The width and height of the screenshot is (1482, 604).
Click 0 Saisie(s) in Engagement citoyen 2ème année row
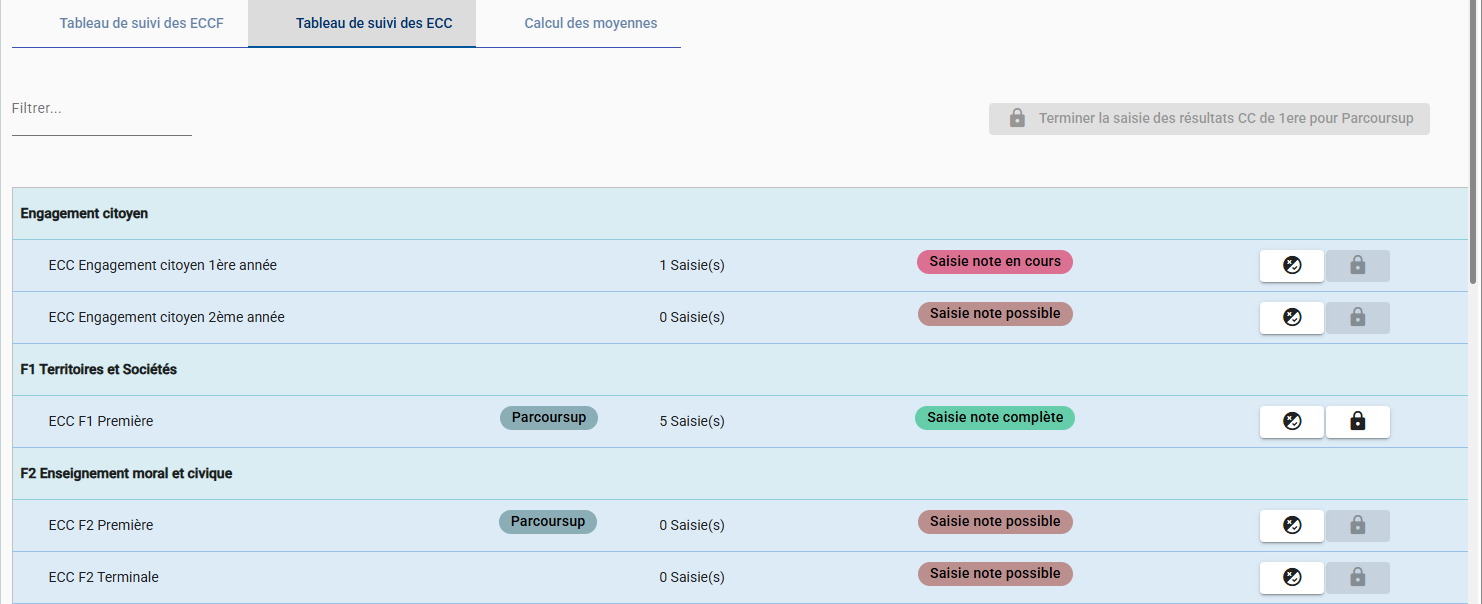click(692, 318)
